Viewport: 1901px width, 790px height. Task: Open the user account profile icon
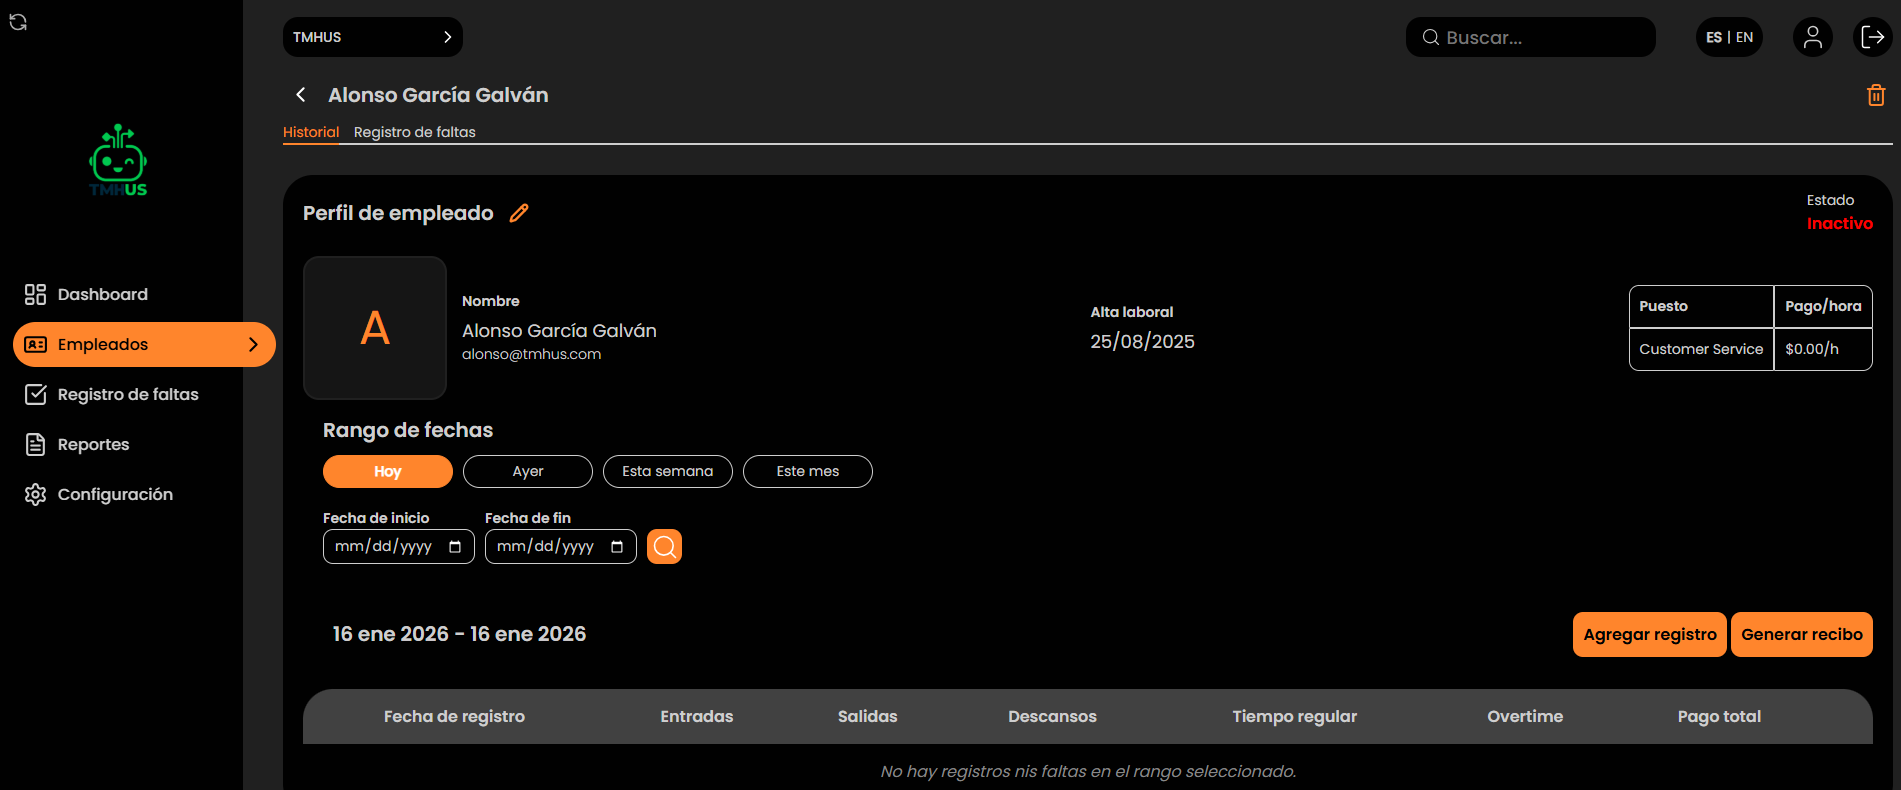[1811, 37]
